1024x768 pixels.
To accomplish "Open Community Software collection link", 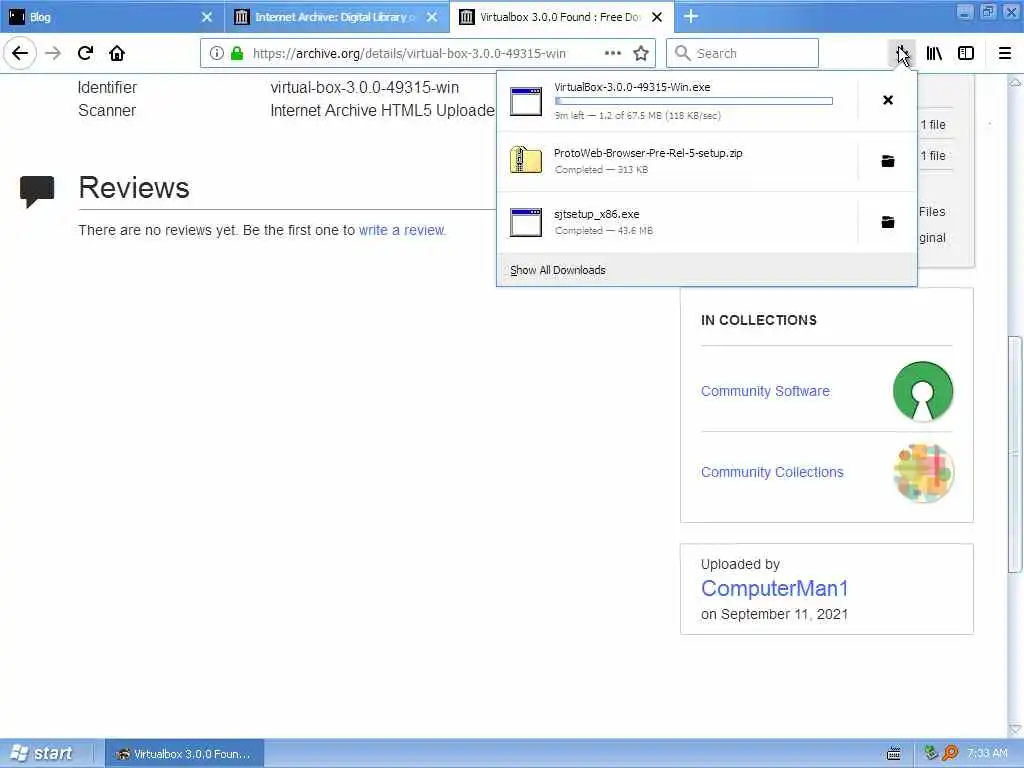I will tap(765, 391).
